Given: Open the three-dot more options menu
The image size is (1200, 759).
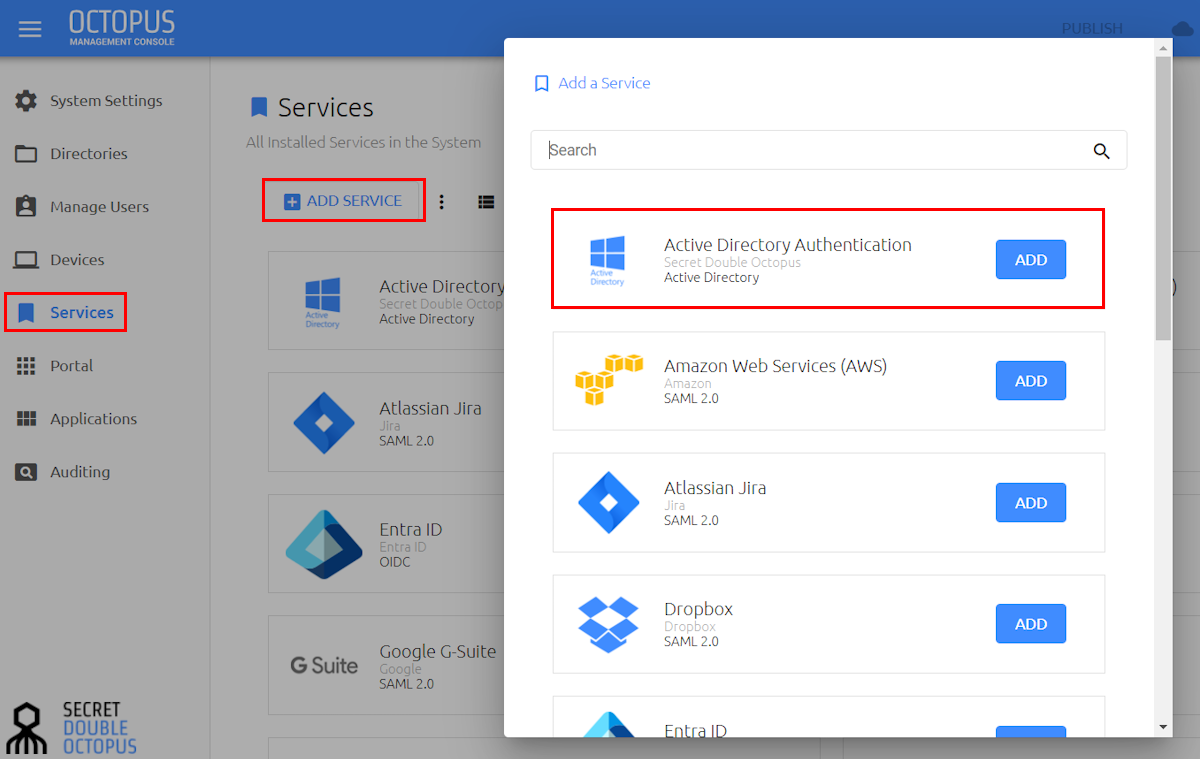Looking at the screenshot, I should coord(441,202).
